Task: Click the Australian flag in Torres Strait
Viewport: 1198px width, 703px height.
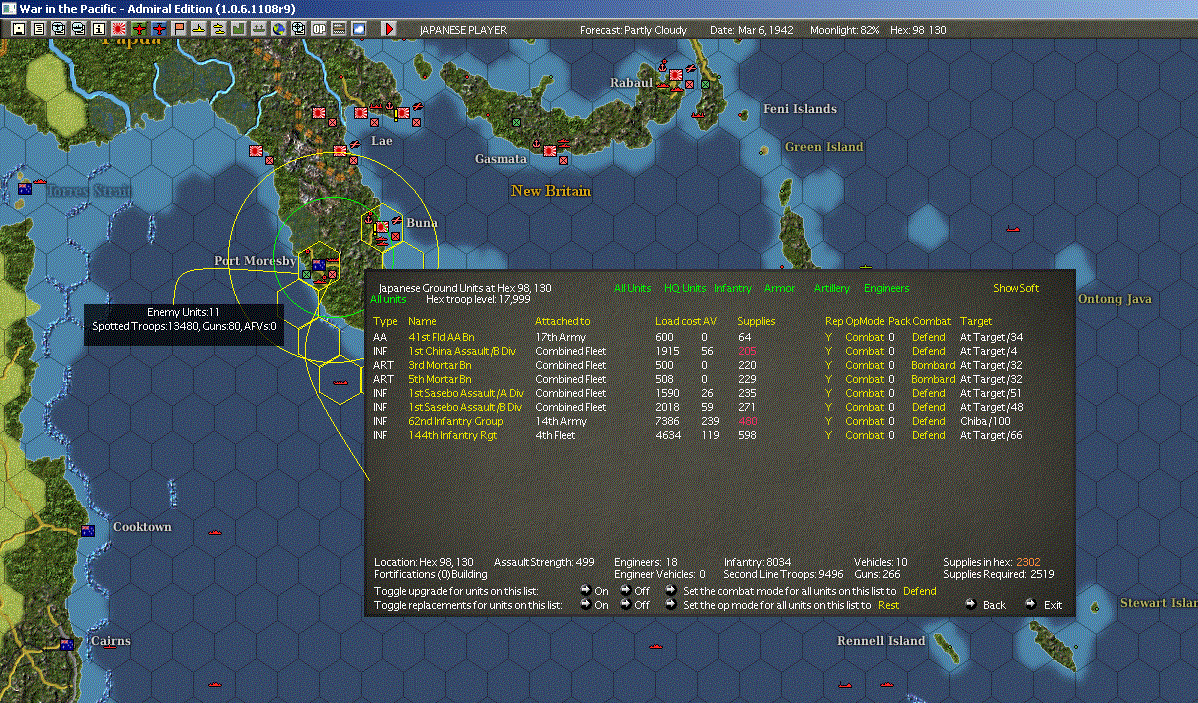Action: click(24, 189)
